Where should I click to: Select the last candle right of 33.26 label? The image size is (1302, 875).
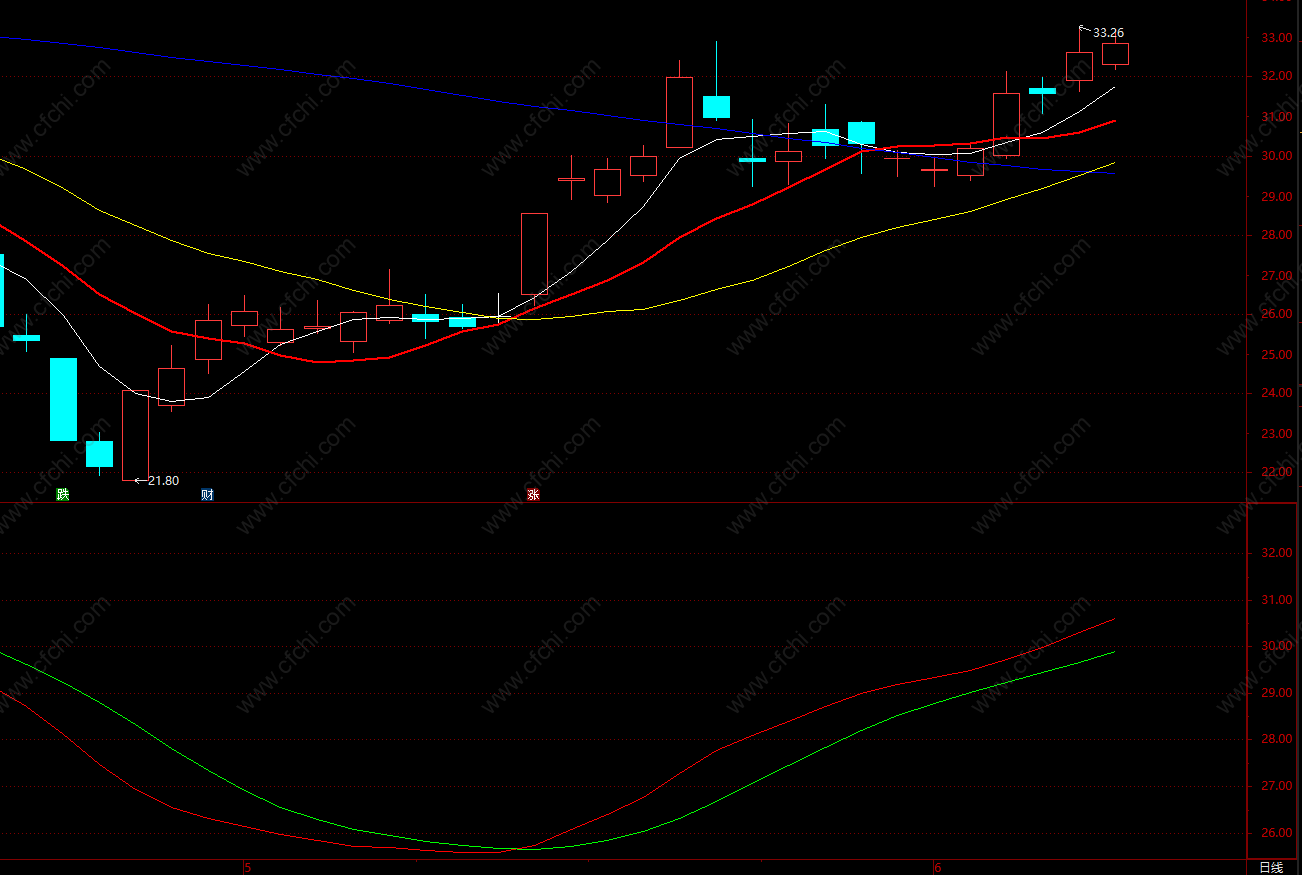1116,54
